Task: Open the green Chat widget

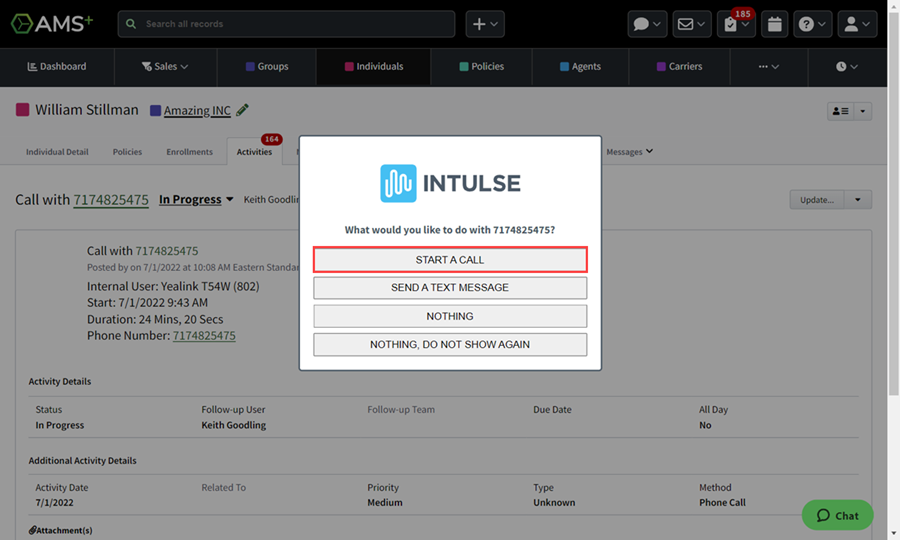Action: [837, 515]
